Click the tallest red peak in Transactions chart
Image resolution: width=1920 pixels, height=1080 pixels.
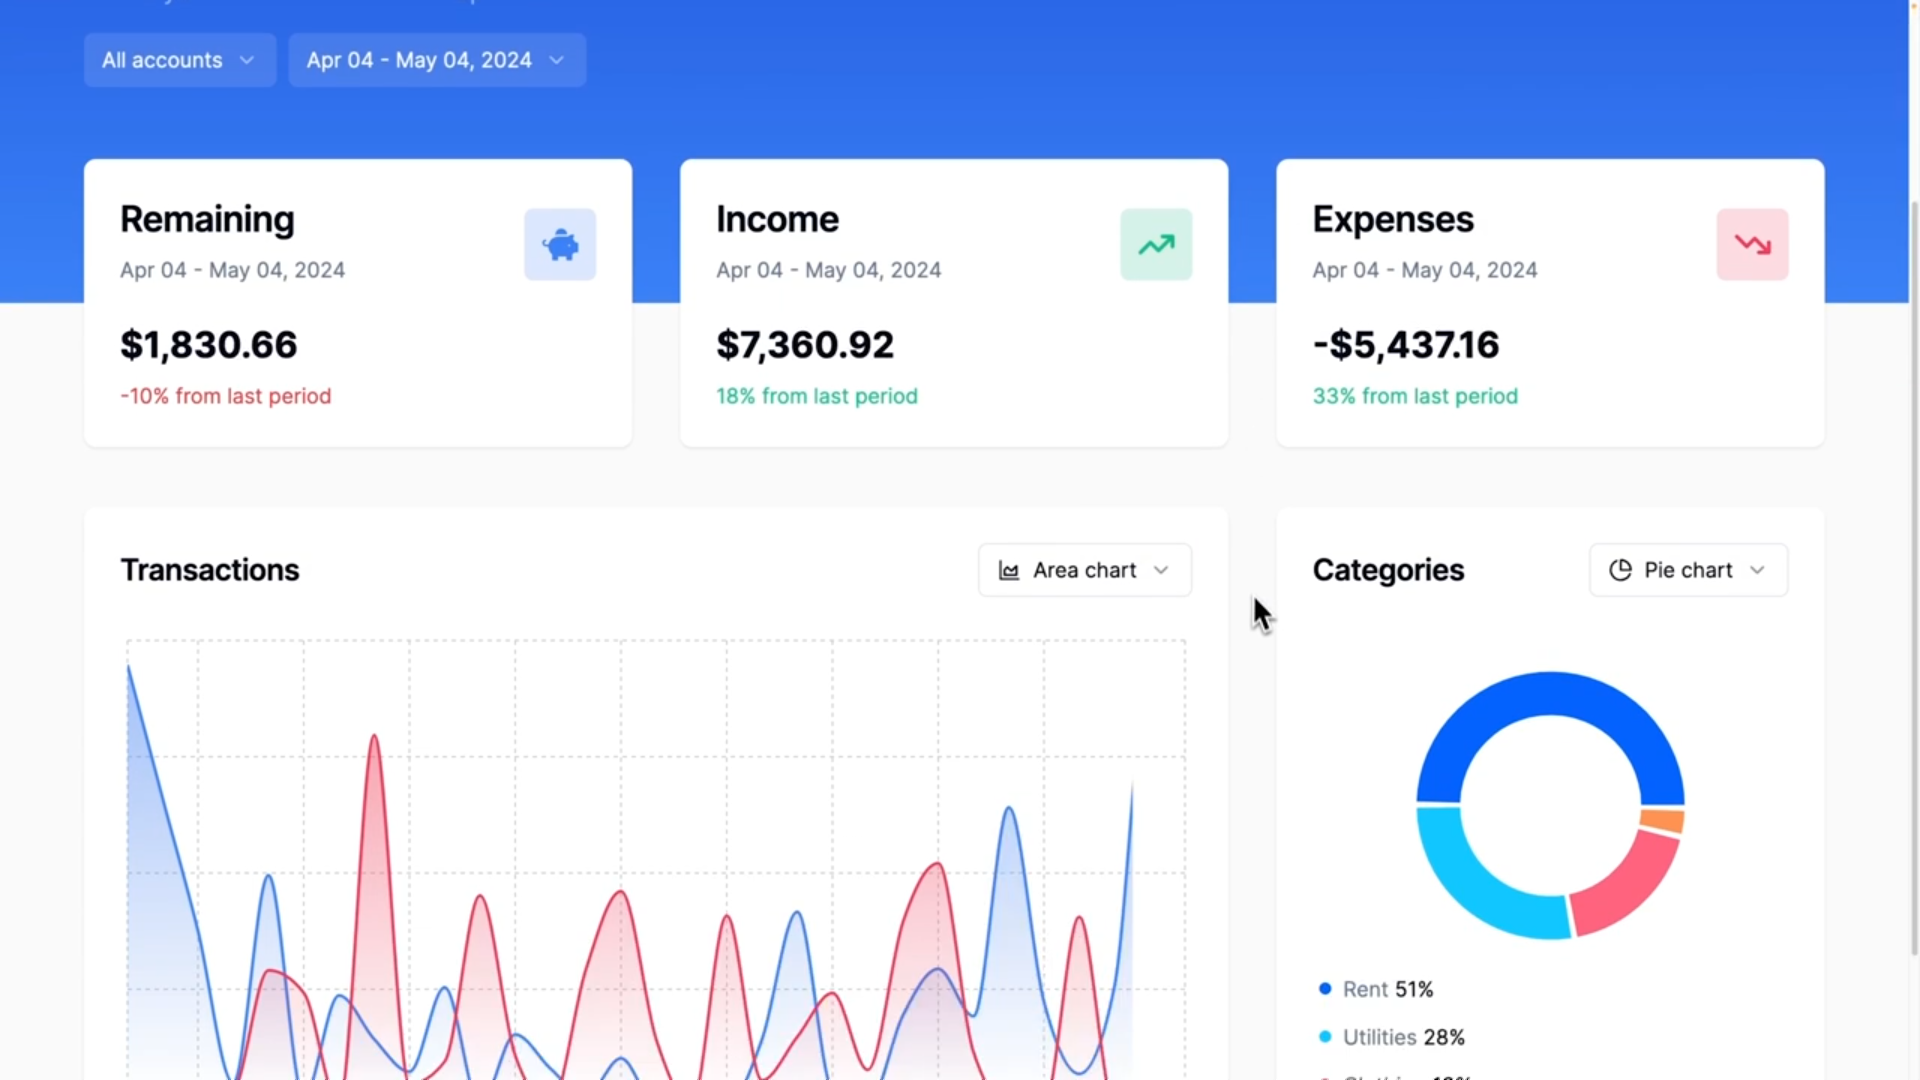[374, 742]
